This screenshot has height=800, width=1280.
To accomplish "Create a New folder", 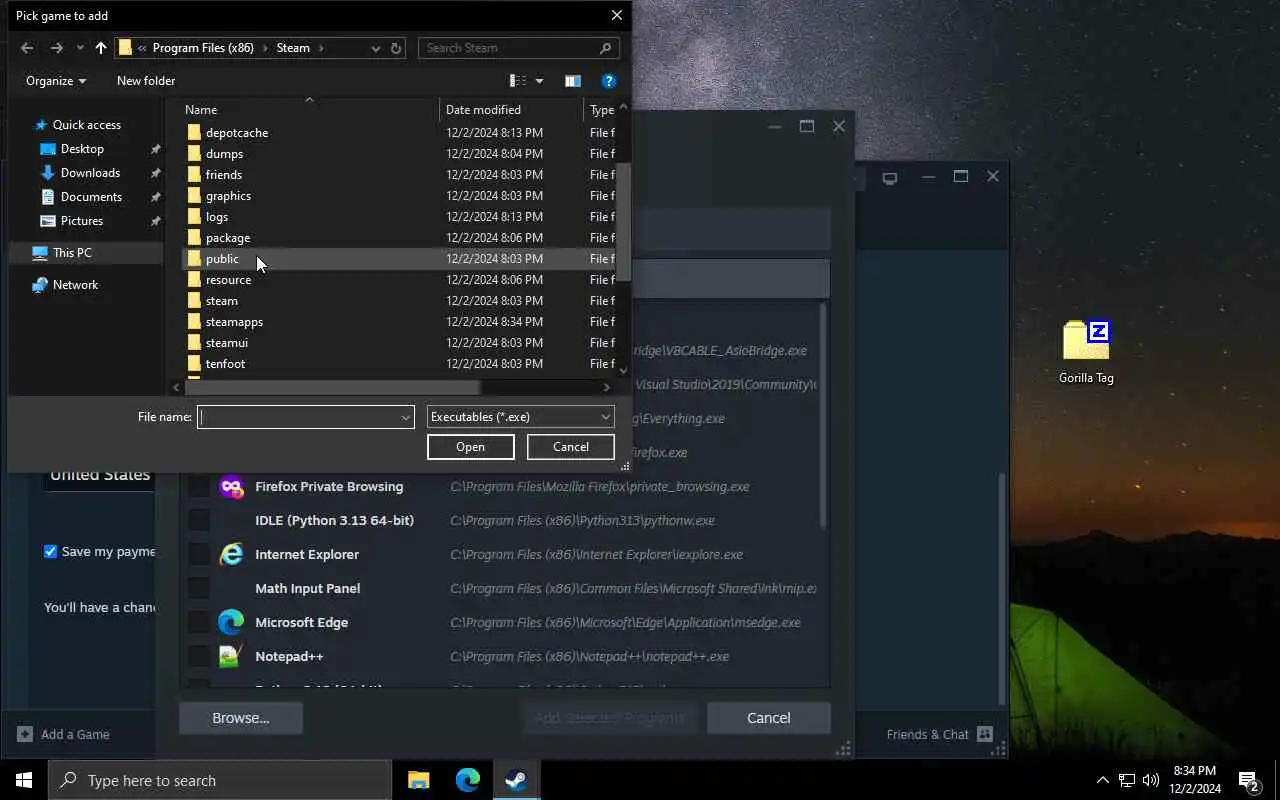I will point(146,81).
